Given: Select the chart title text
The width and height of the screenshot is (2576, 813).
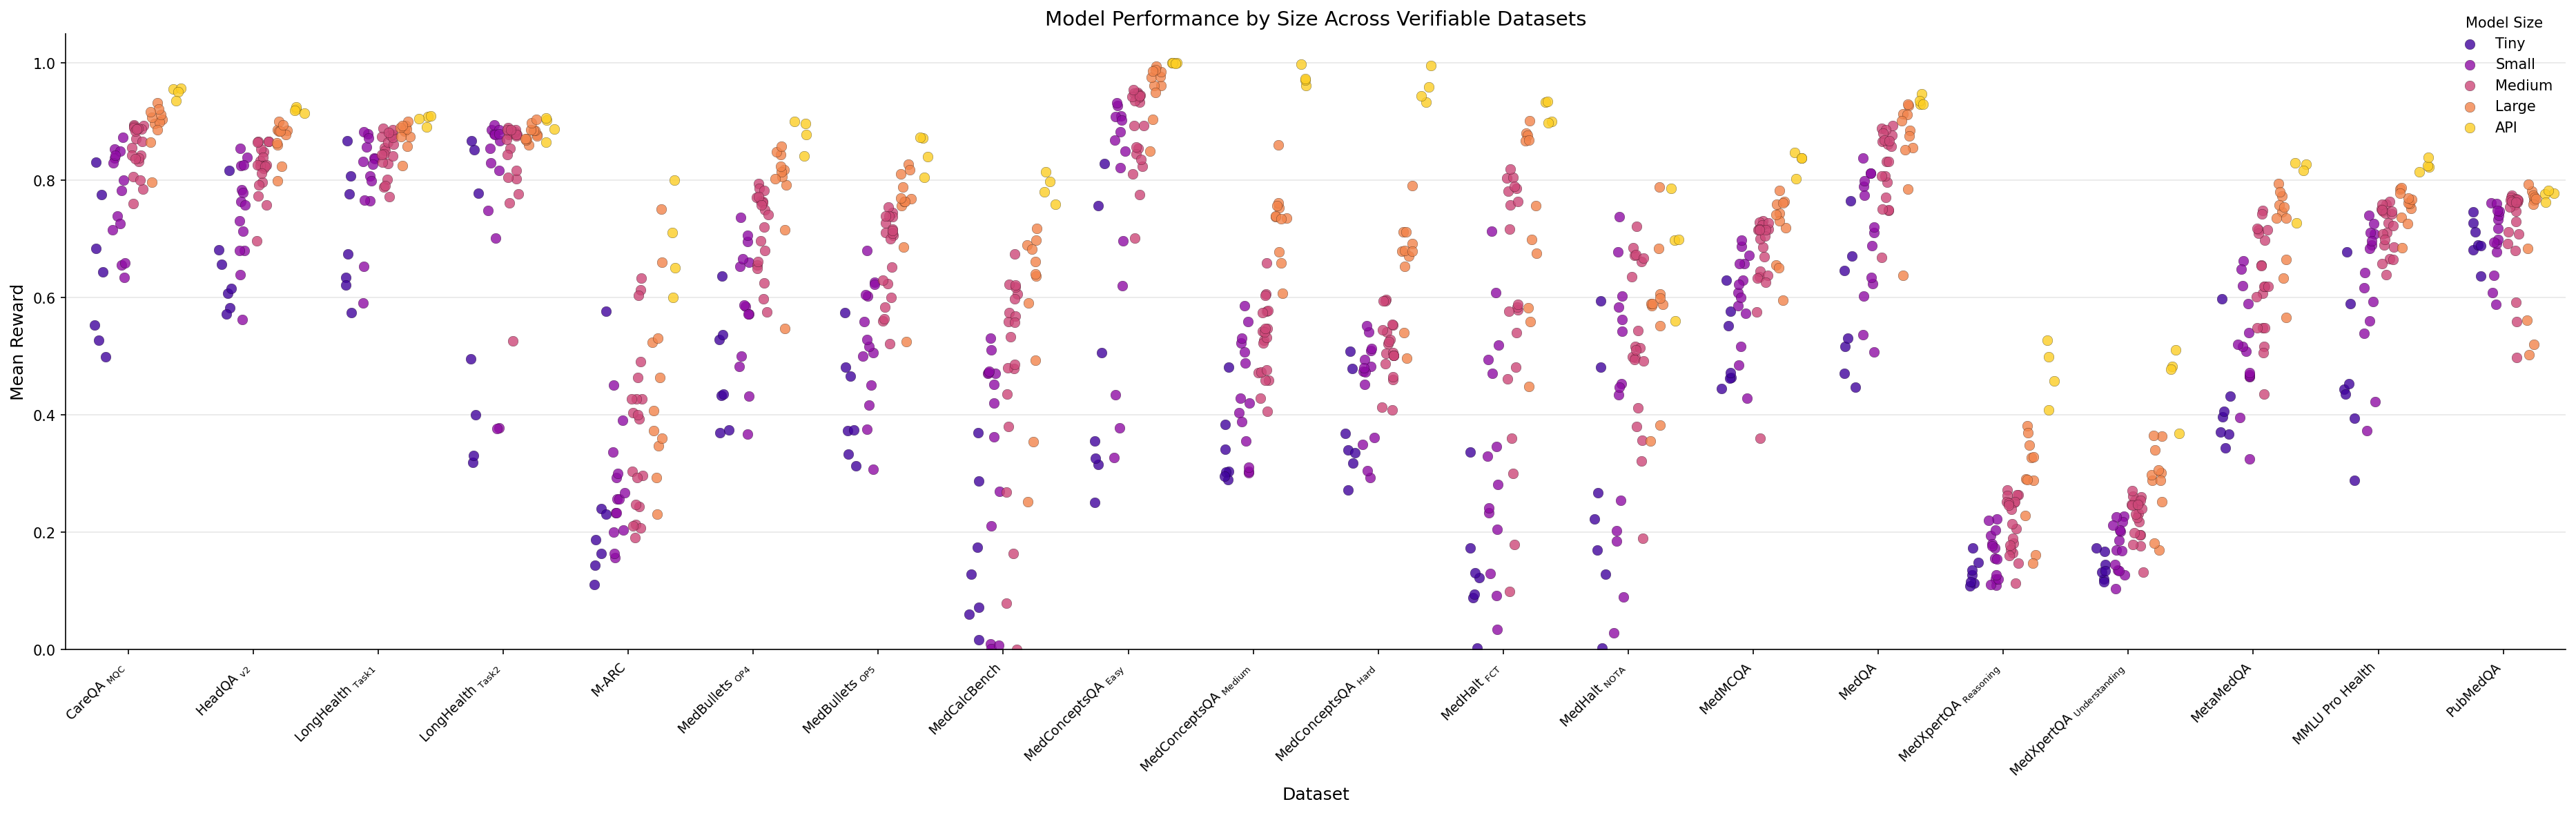Looking at the screenshot, I should [1315, 19].
